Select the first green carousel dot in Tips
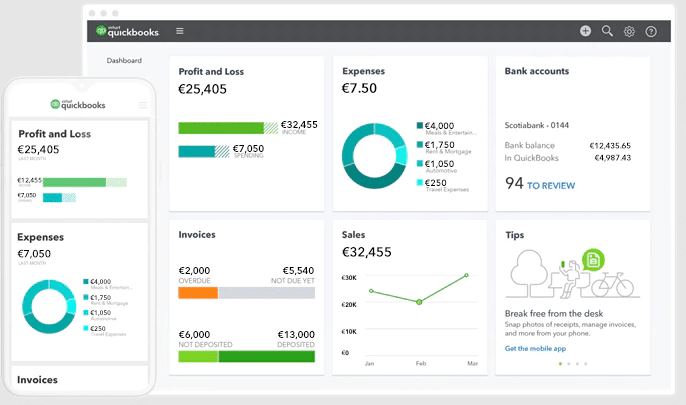This screenshot has width=686, height=405. [560, 363]
